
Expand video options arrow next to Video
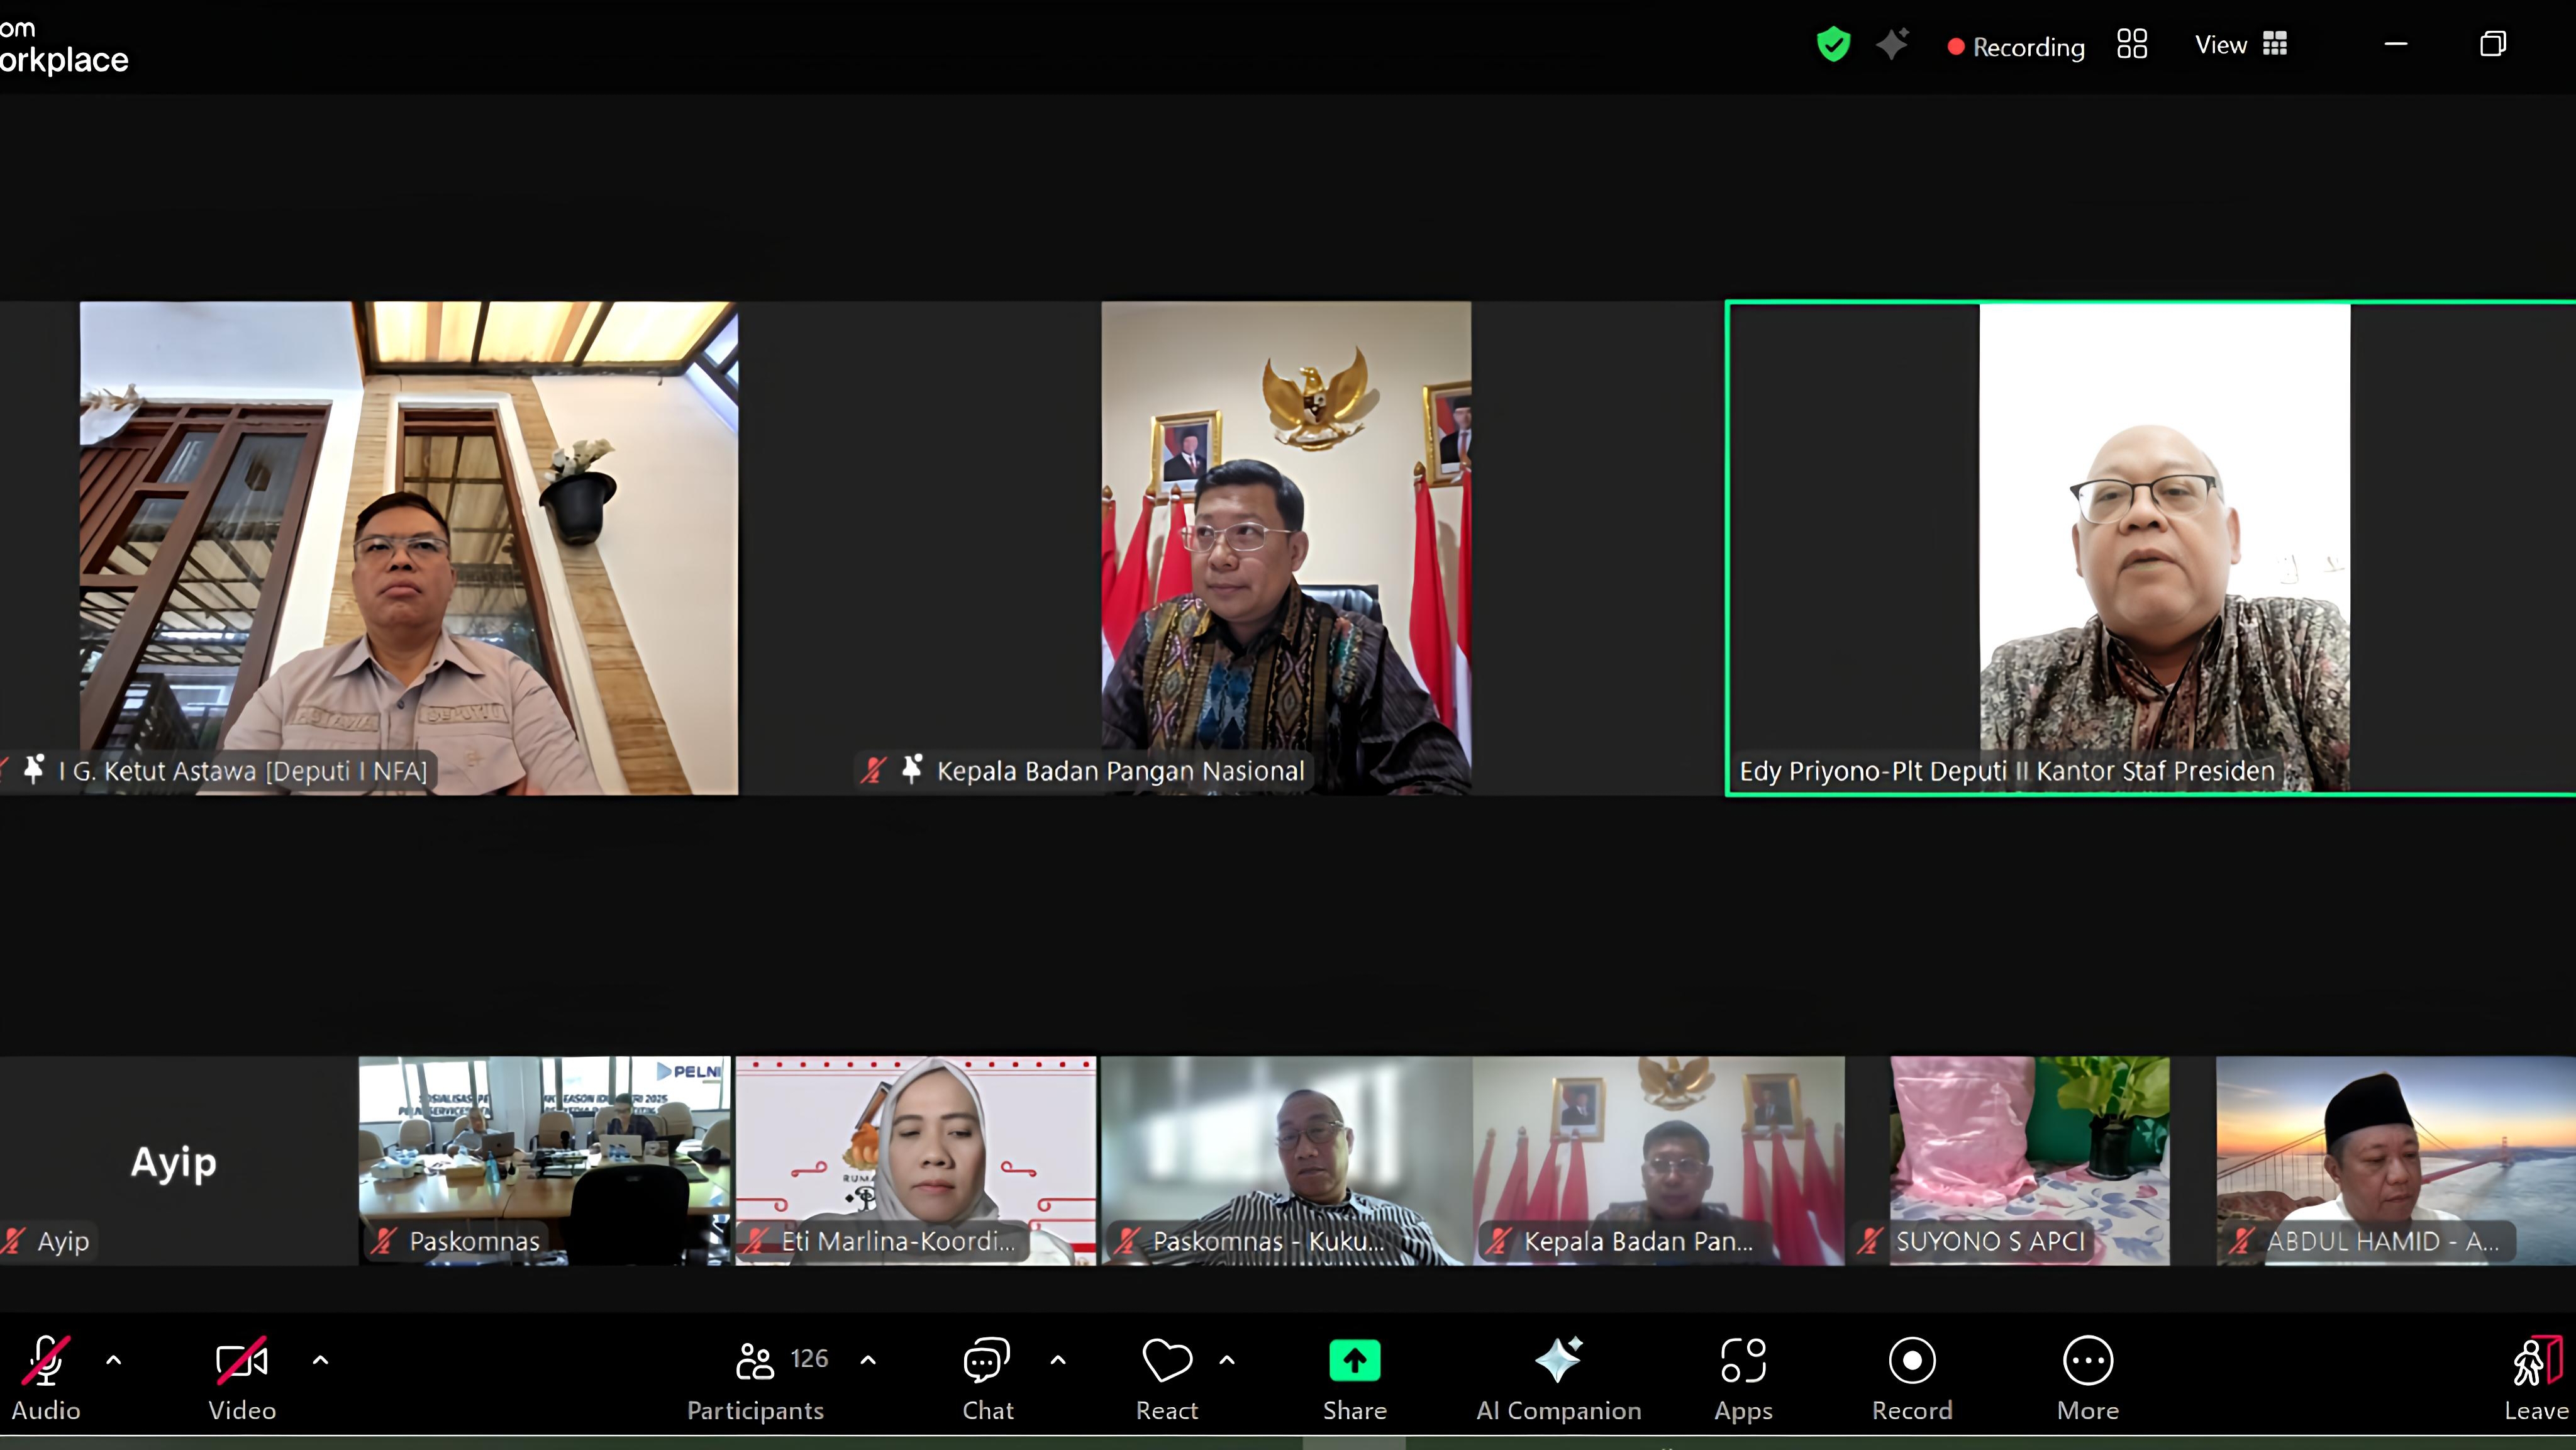pyautogui.click(x=320, y=1360)
